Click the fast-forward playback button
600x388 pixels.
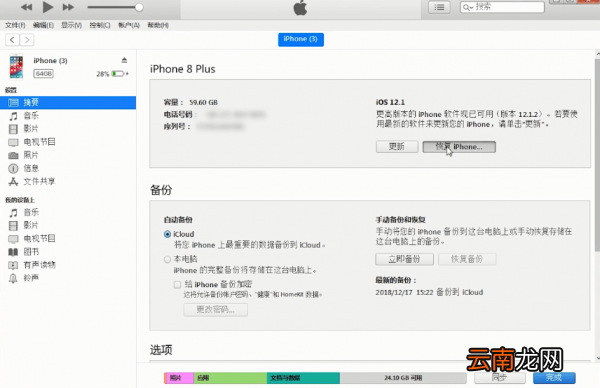[x=68, y=7]
